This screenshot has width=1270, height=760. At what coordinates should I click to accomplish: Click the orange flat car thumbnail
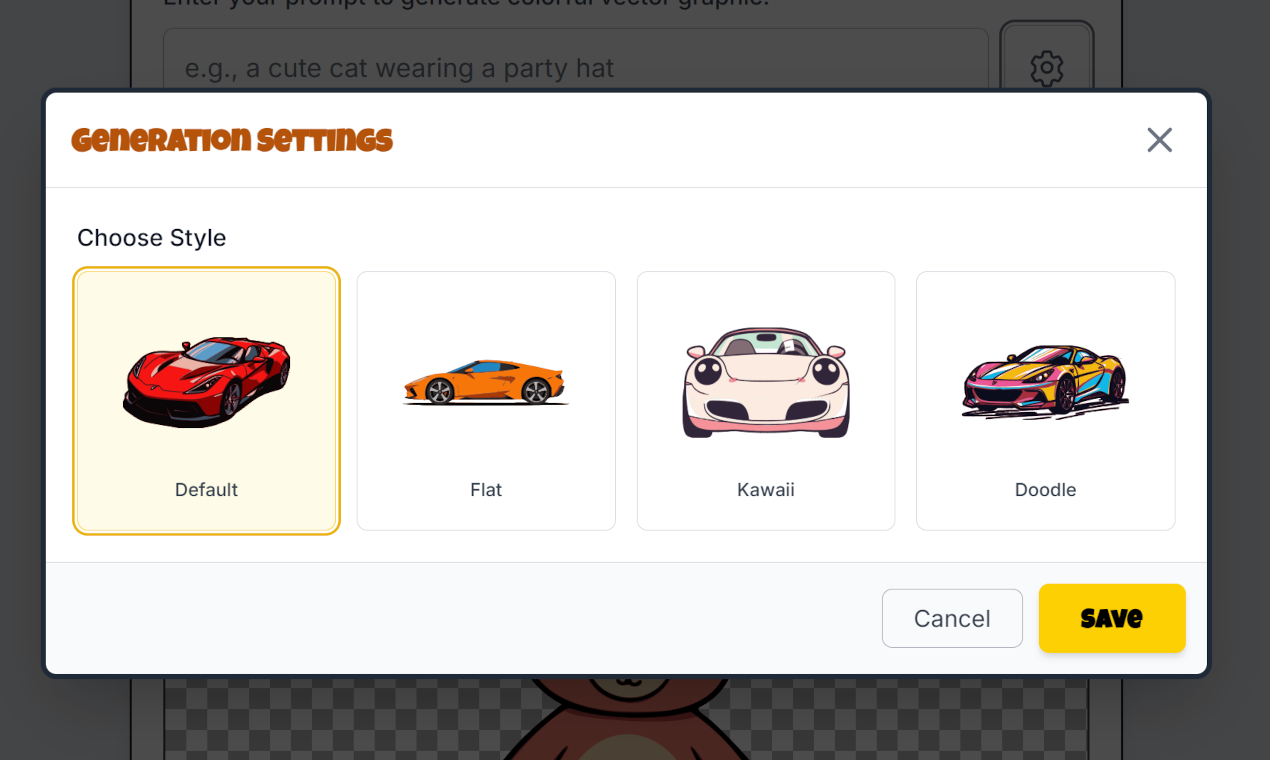click(x=486, y=382)
